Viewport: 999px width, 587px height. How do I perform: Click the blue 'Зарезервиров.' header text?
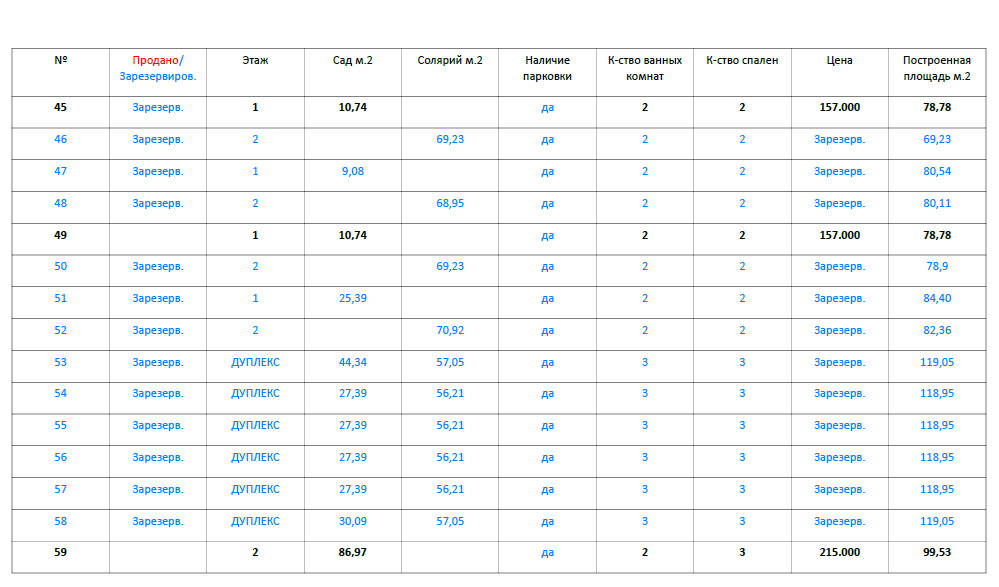[x=158, y=76]
